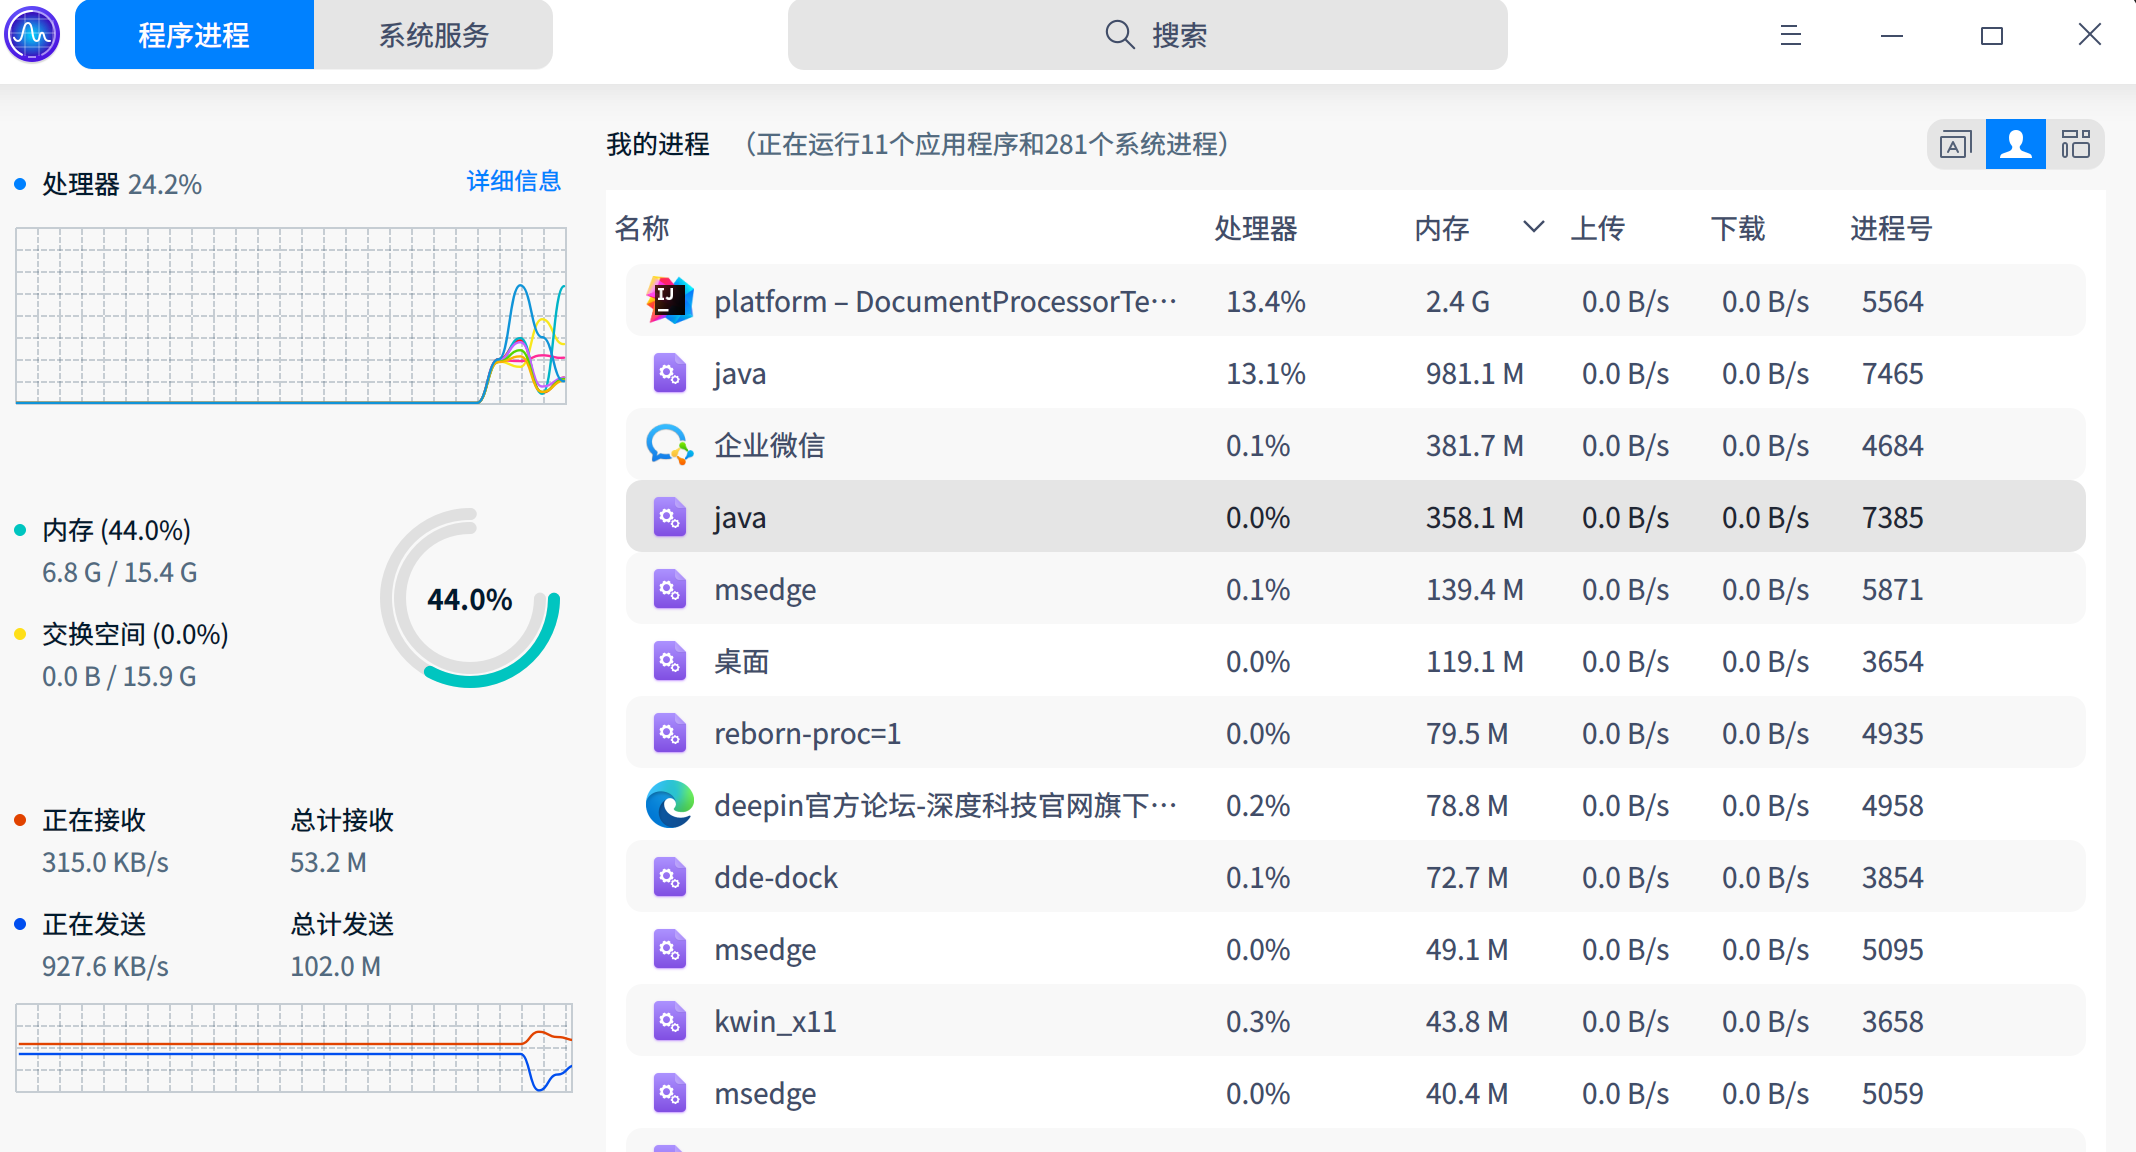
Task: Open 详细信息 link for processor
Action: pyautogui.click(x=513, y=181)
